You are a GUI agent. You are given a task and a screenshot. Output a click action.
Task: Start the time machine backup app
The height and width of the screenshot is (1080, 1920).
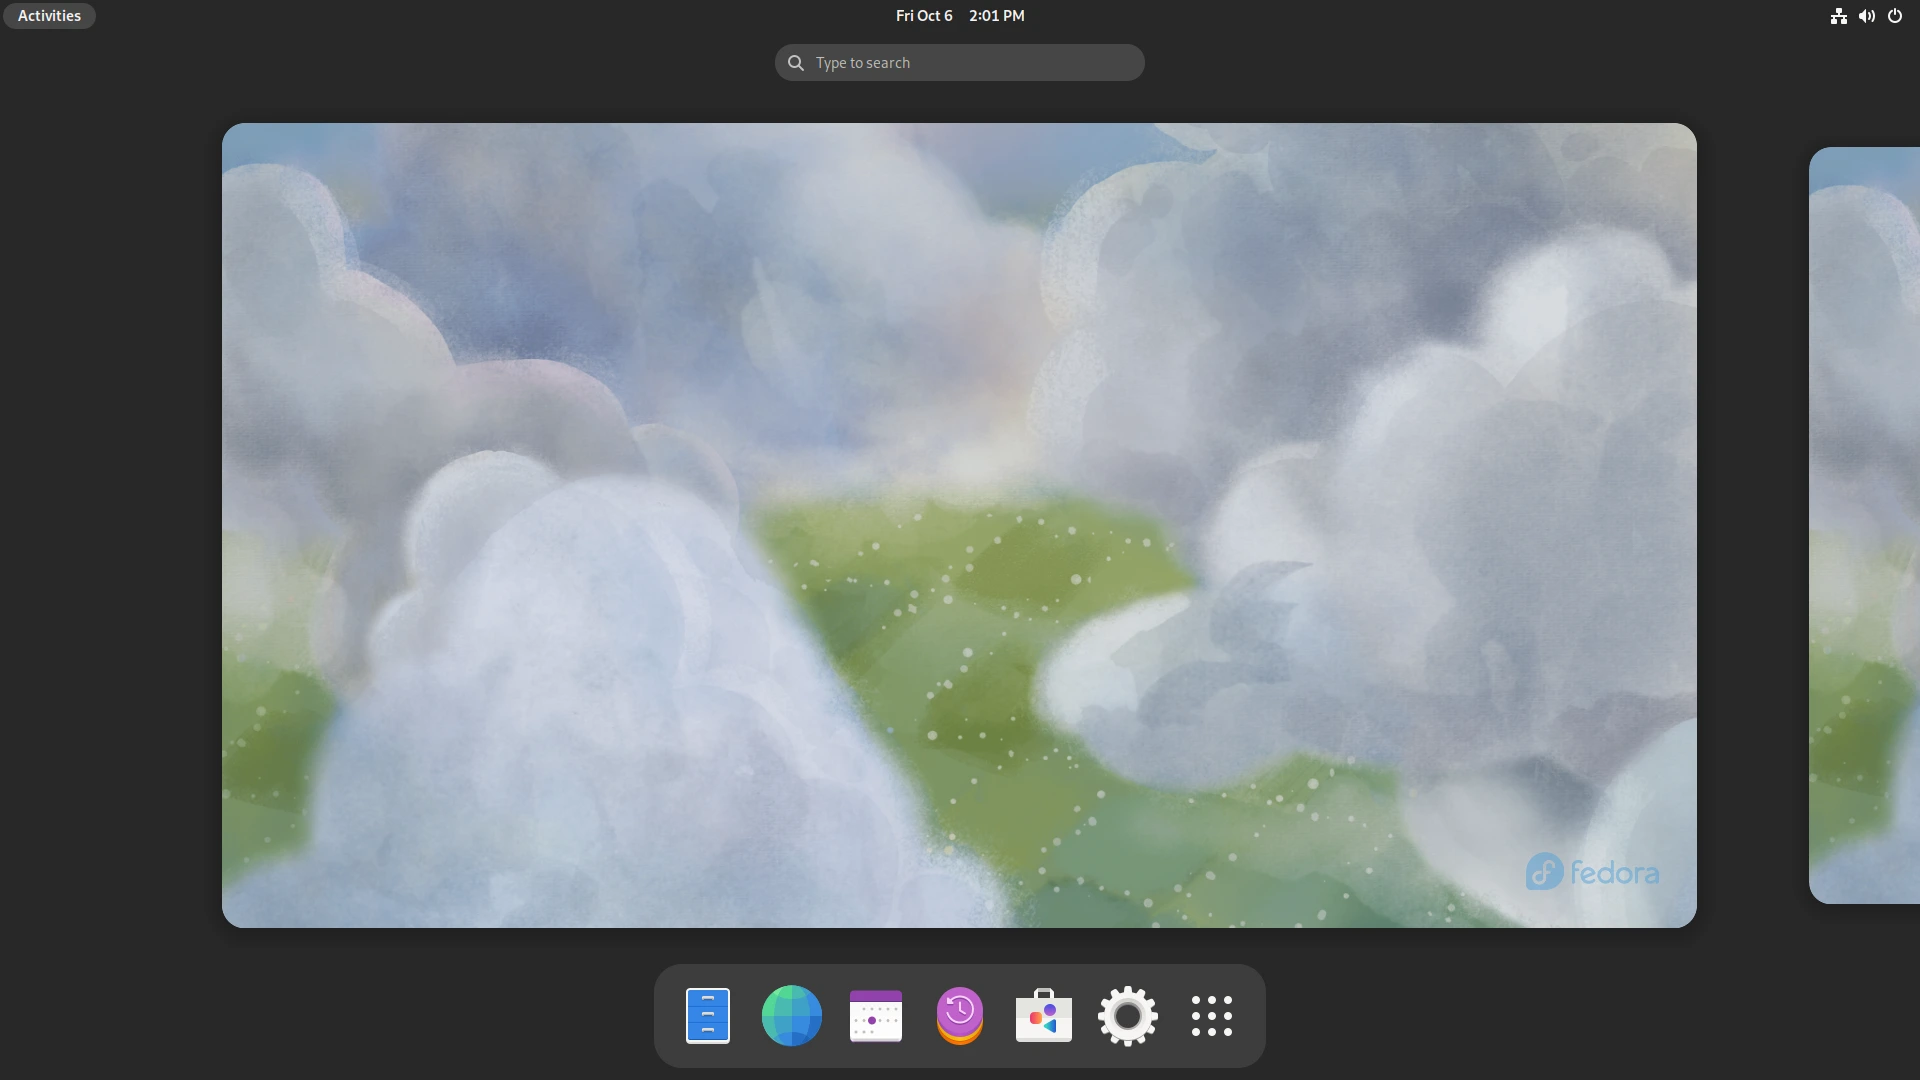tap(960, 1015)
